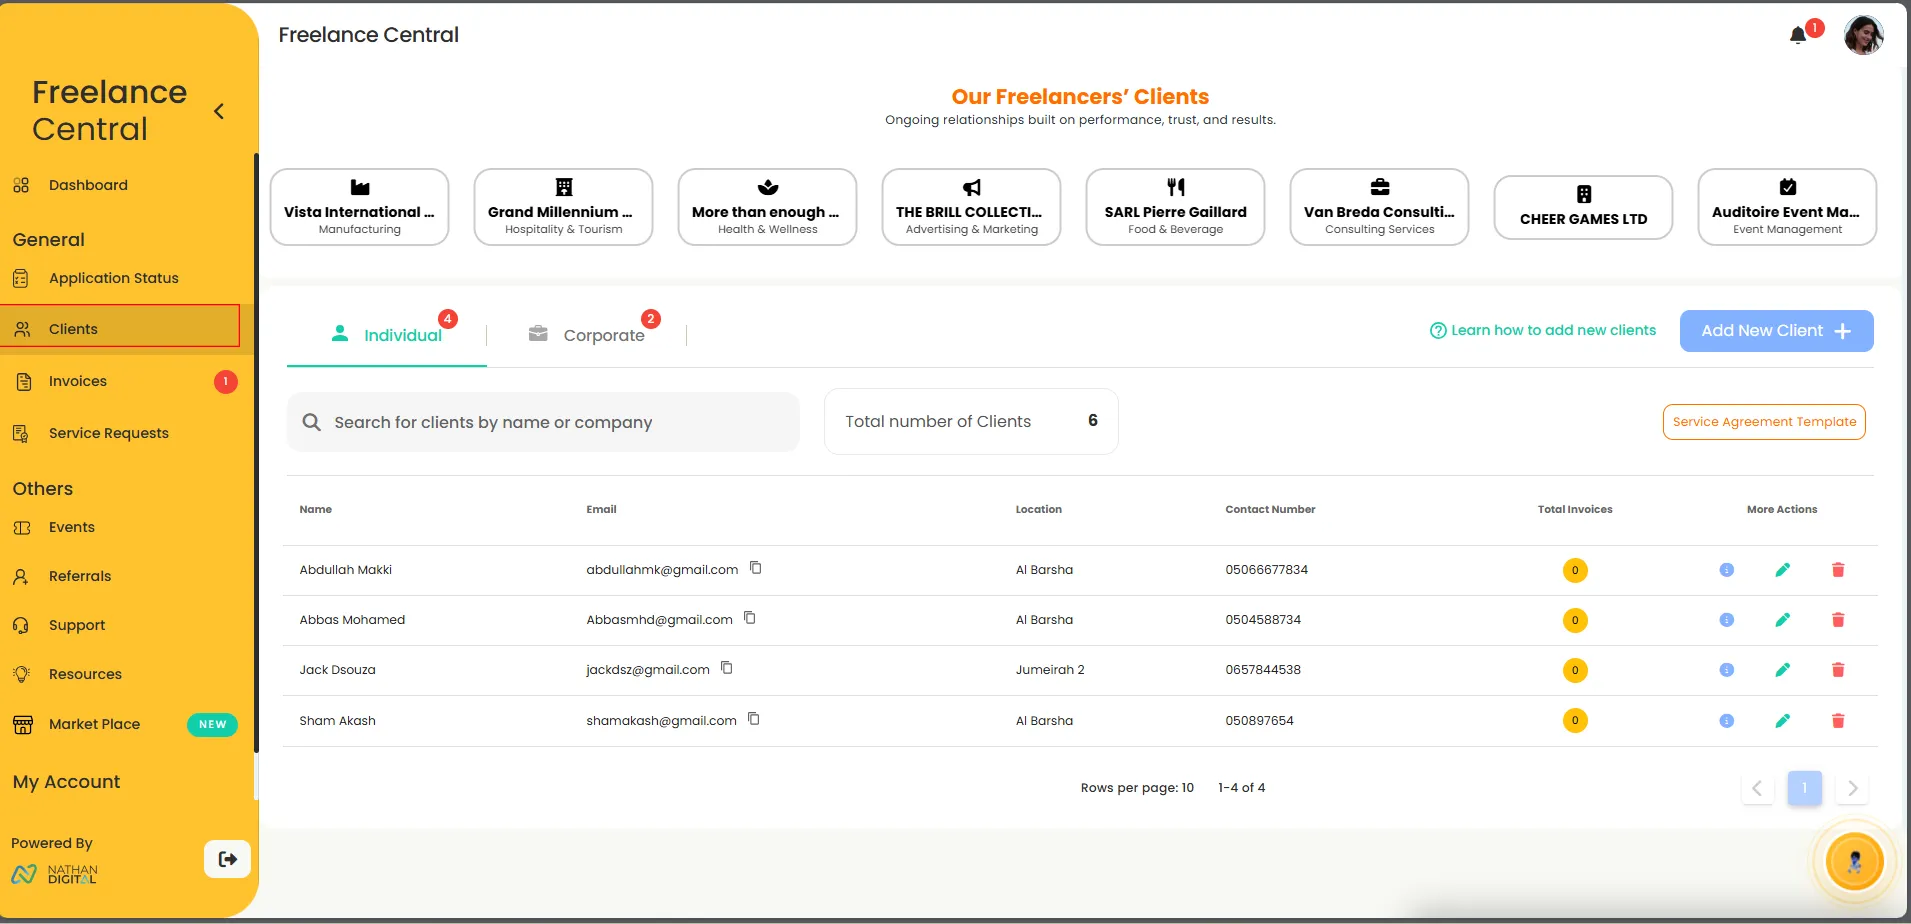Select the Invoices sidebar icon
The height and width of the screenshot is (924, 1911).
click(x=22, y=381)
